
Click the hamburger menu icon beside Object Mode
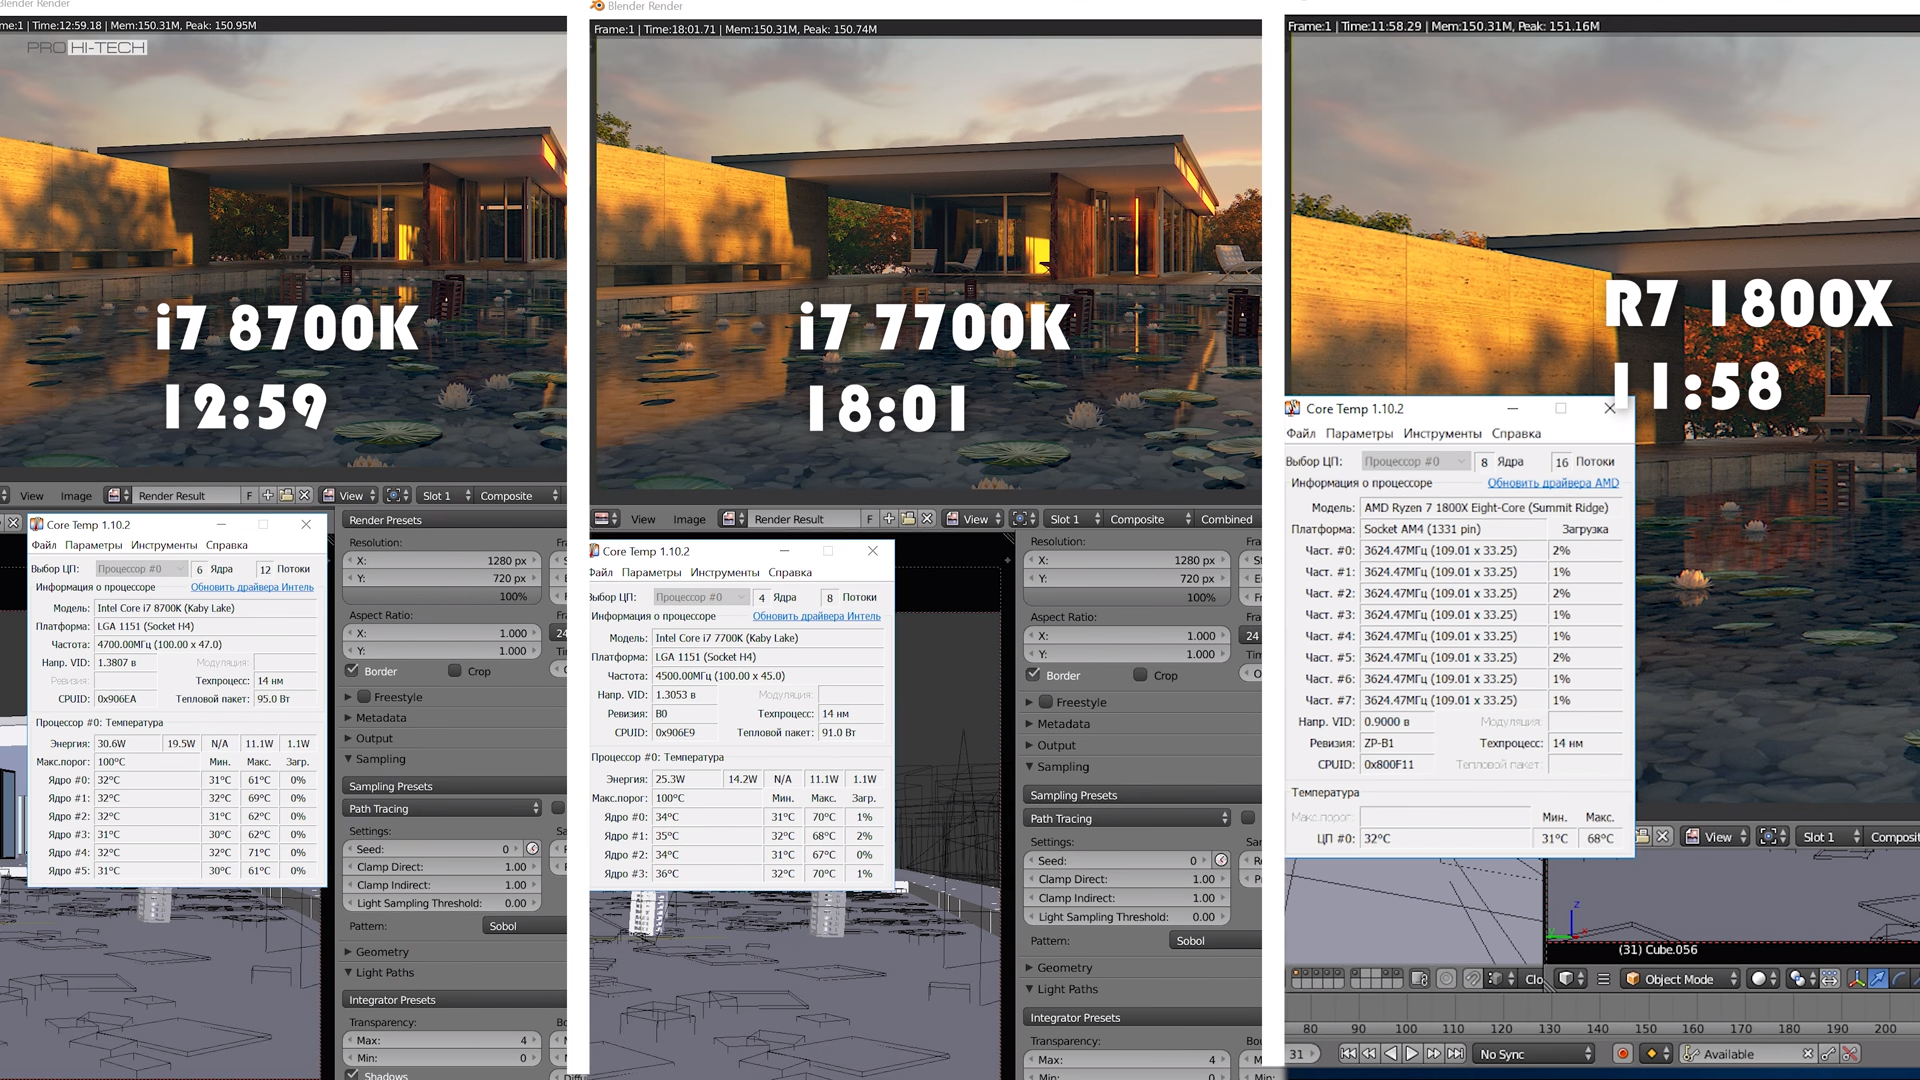point(1604,979)
